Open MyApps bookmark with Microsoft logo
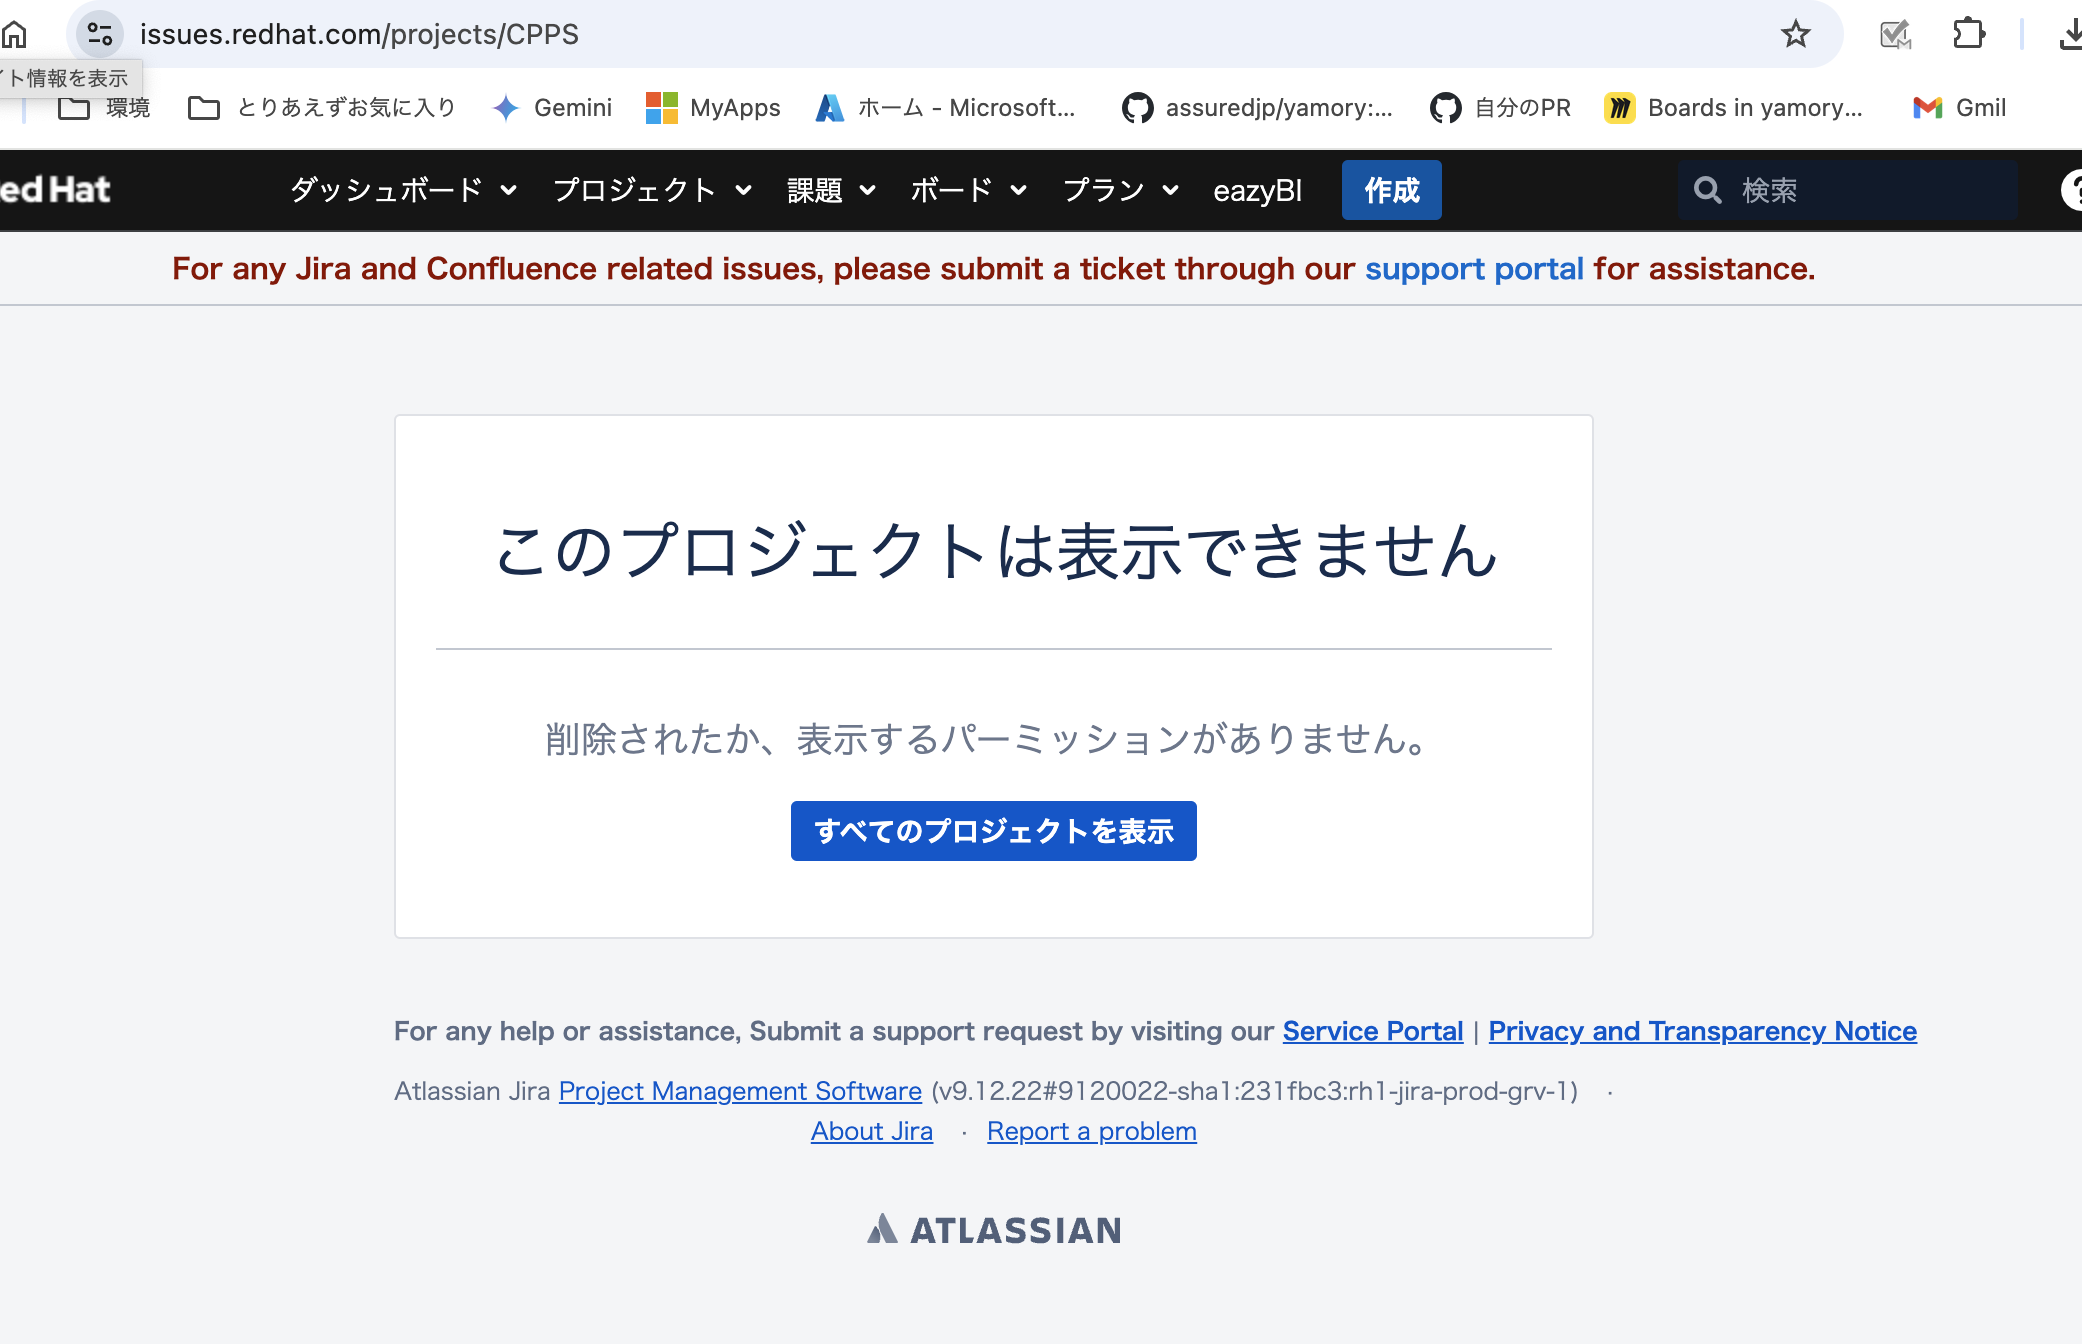The width and height of the screenshot is (2082, 1344). point(713,108)
